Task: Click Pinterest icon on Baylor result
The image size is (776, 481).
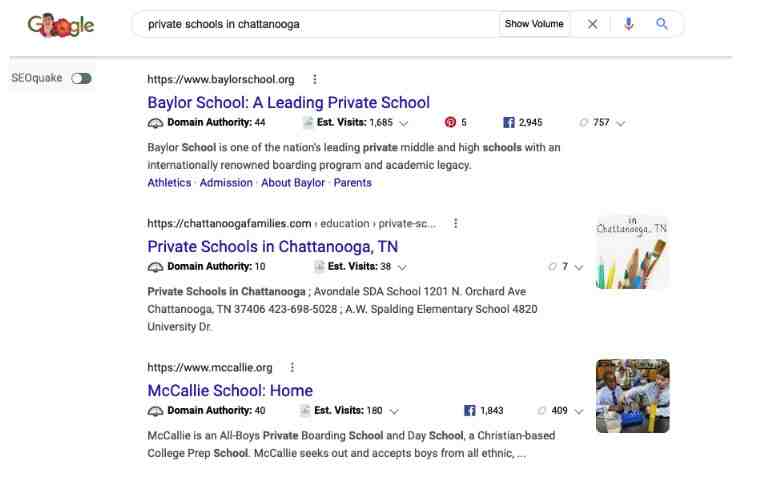Action: click(451, 123)
